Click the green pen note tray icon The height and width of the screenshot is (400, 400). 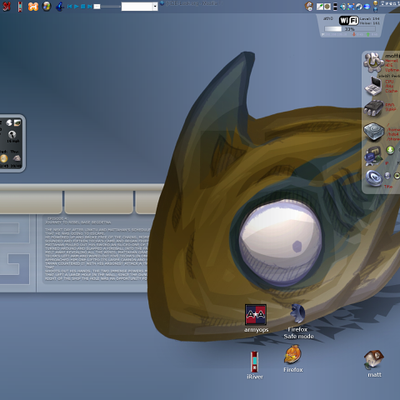coord(320,6)
